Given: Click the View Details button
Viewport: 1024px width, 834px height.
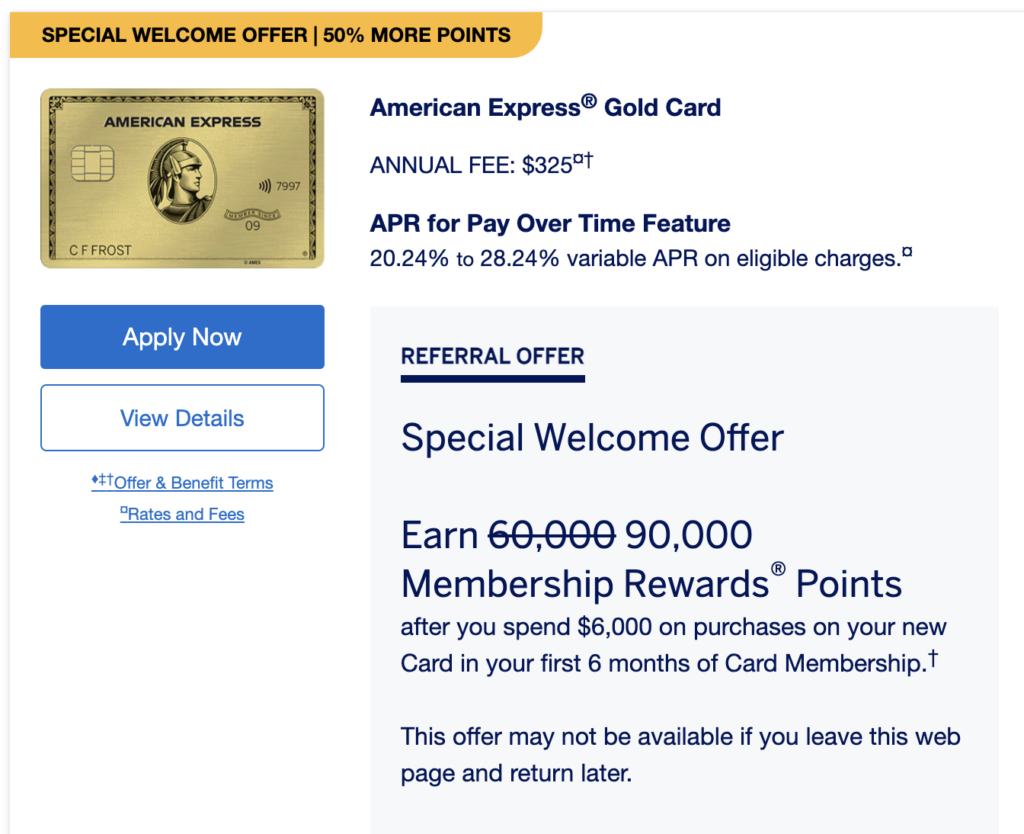Looking at the screenshot, I should pyautogui.click(x=182, y=417).
